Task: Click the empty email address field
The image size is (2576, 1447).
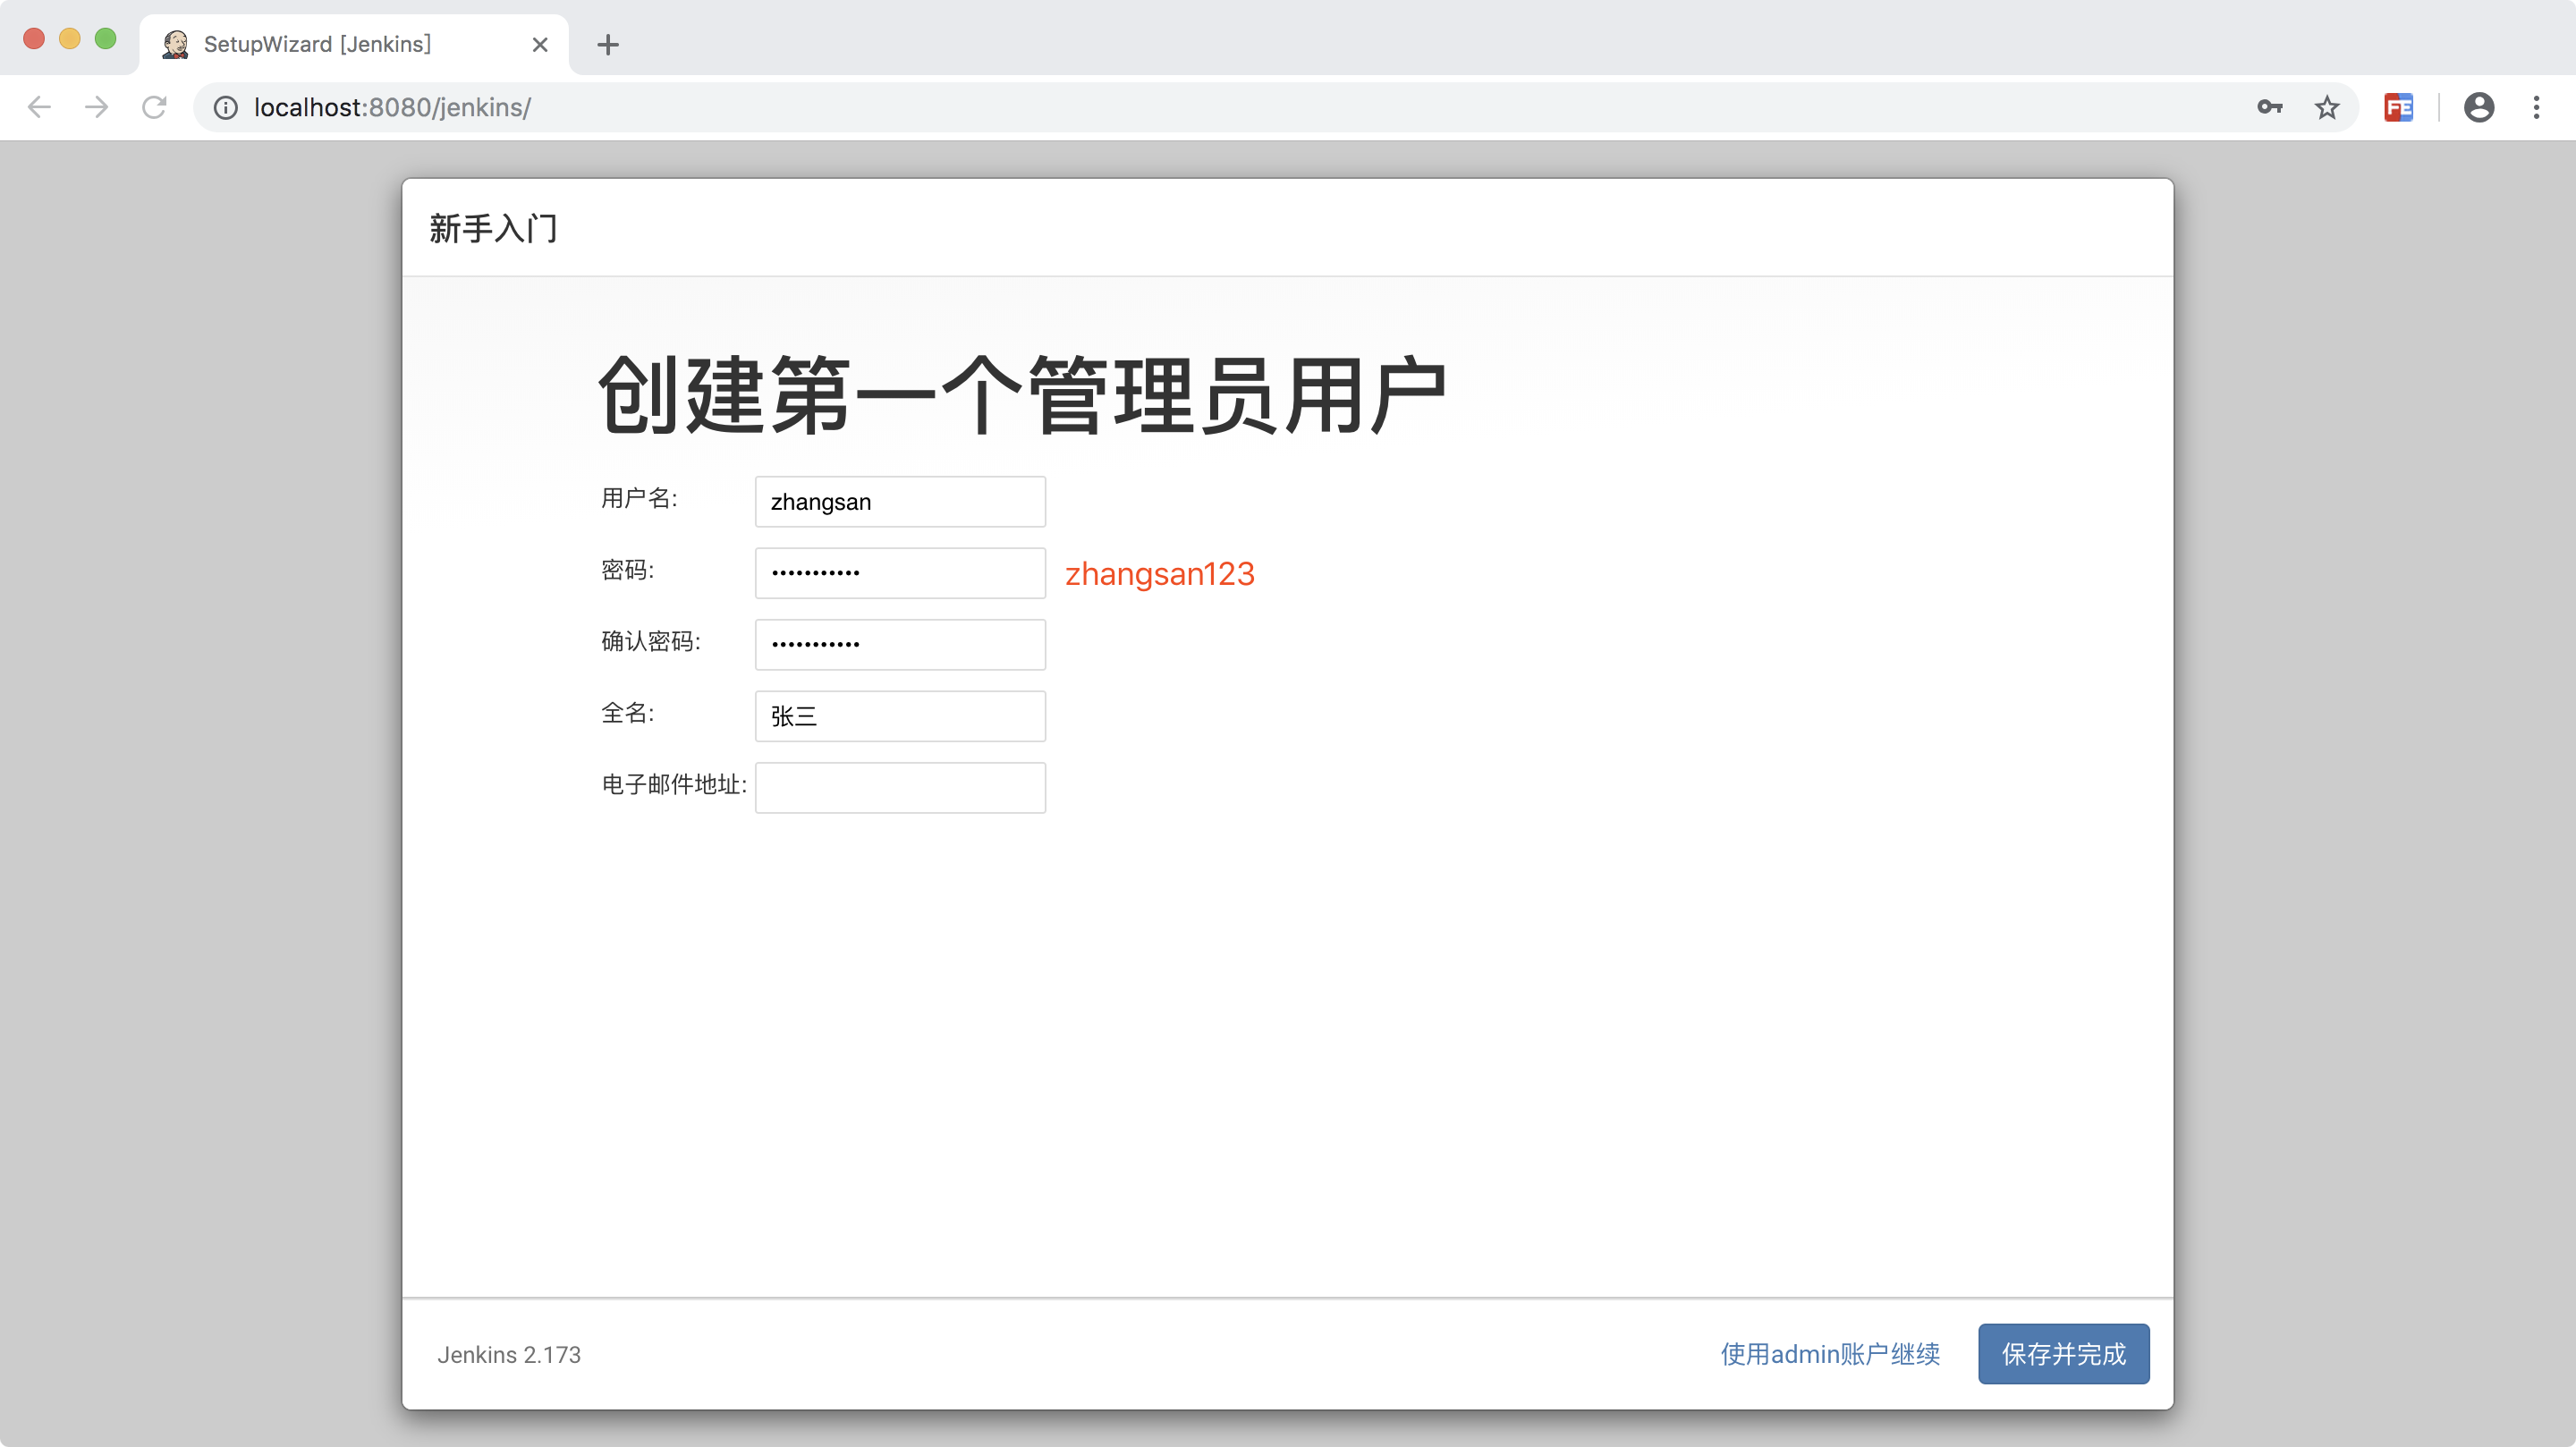Action: pyautogui.click(x=900, y=788)
